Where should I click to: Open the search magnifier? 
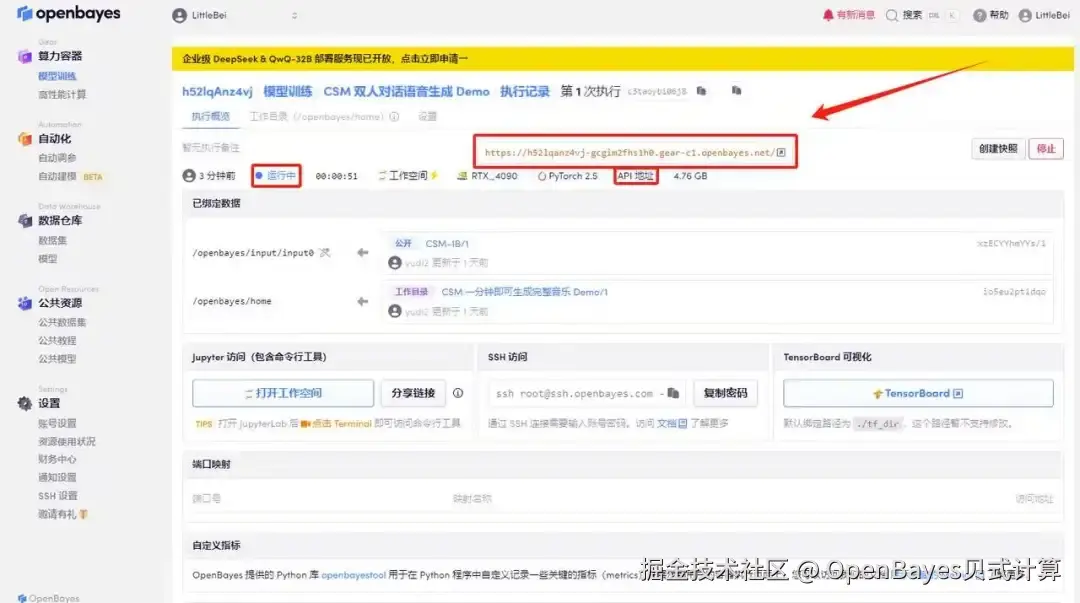[x=892, y=15]
